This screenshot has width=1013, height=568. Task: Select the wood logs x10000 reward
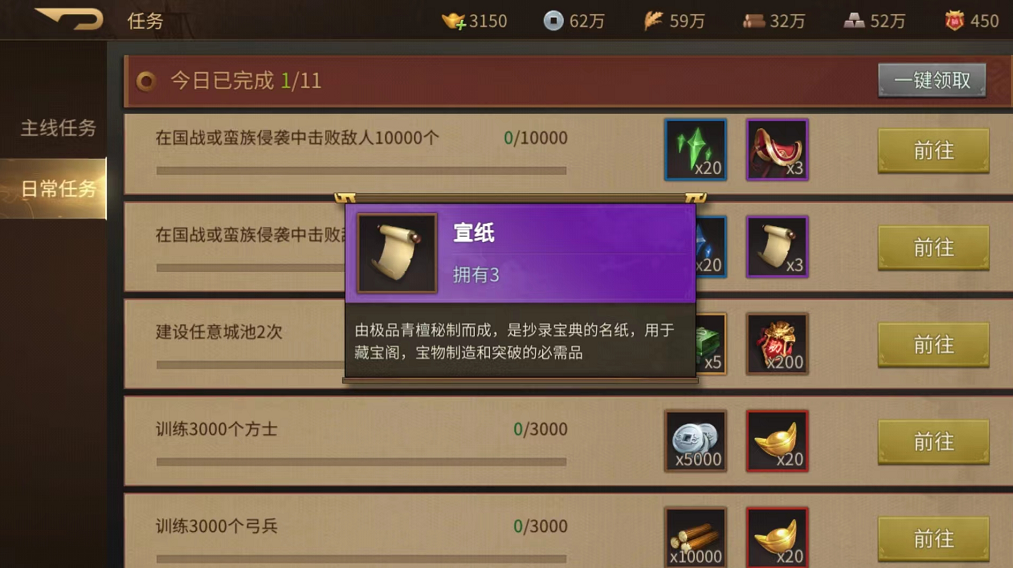pyautogui.click(x=696, y=538)
